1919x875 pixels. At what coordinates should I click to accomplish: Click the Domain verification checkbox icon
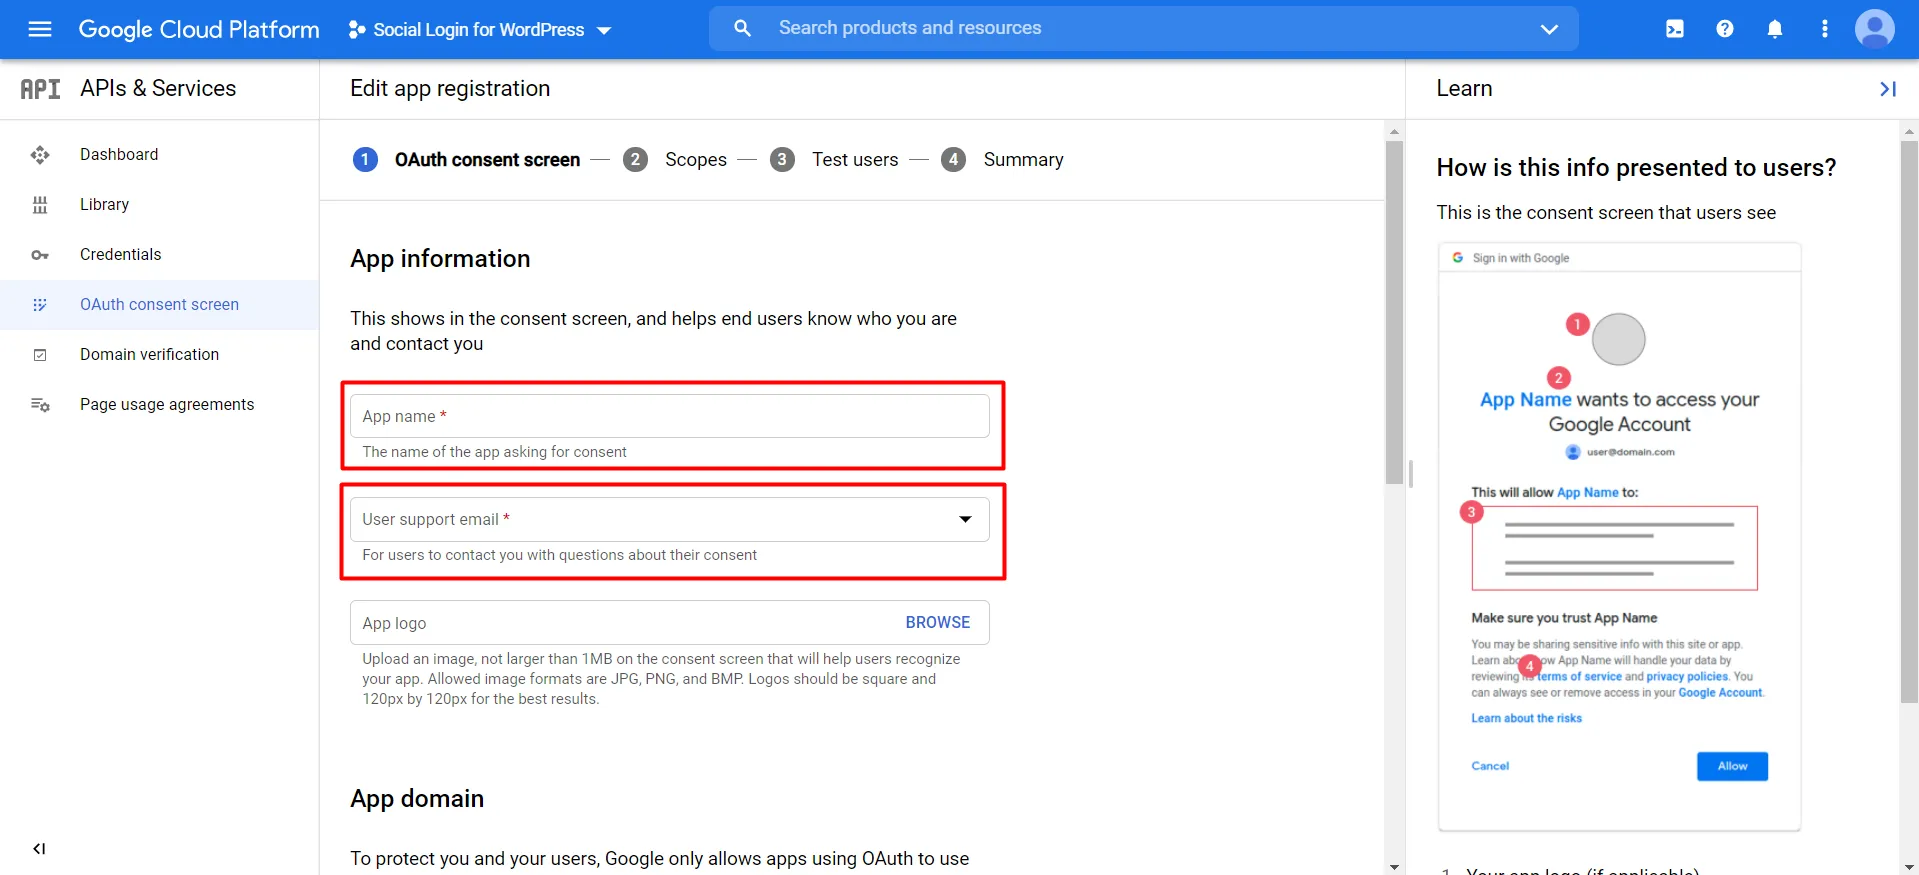(40, 355)
